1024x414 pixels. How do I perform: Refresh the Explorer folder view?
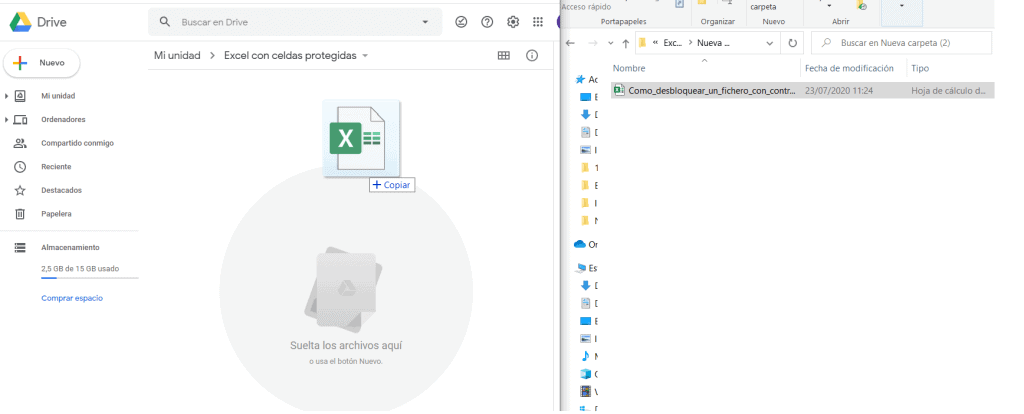point(792,43)
